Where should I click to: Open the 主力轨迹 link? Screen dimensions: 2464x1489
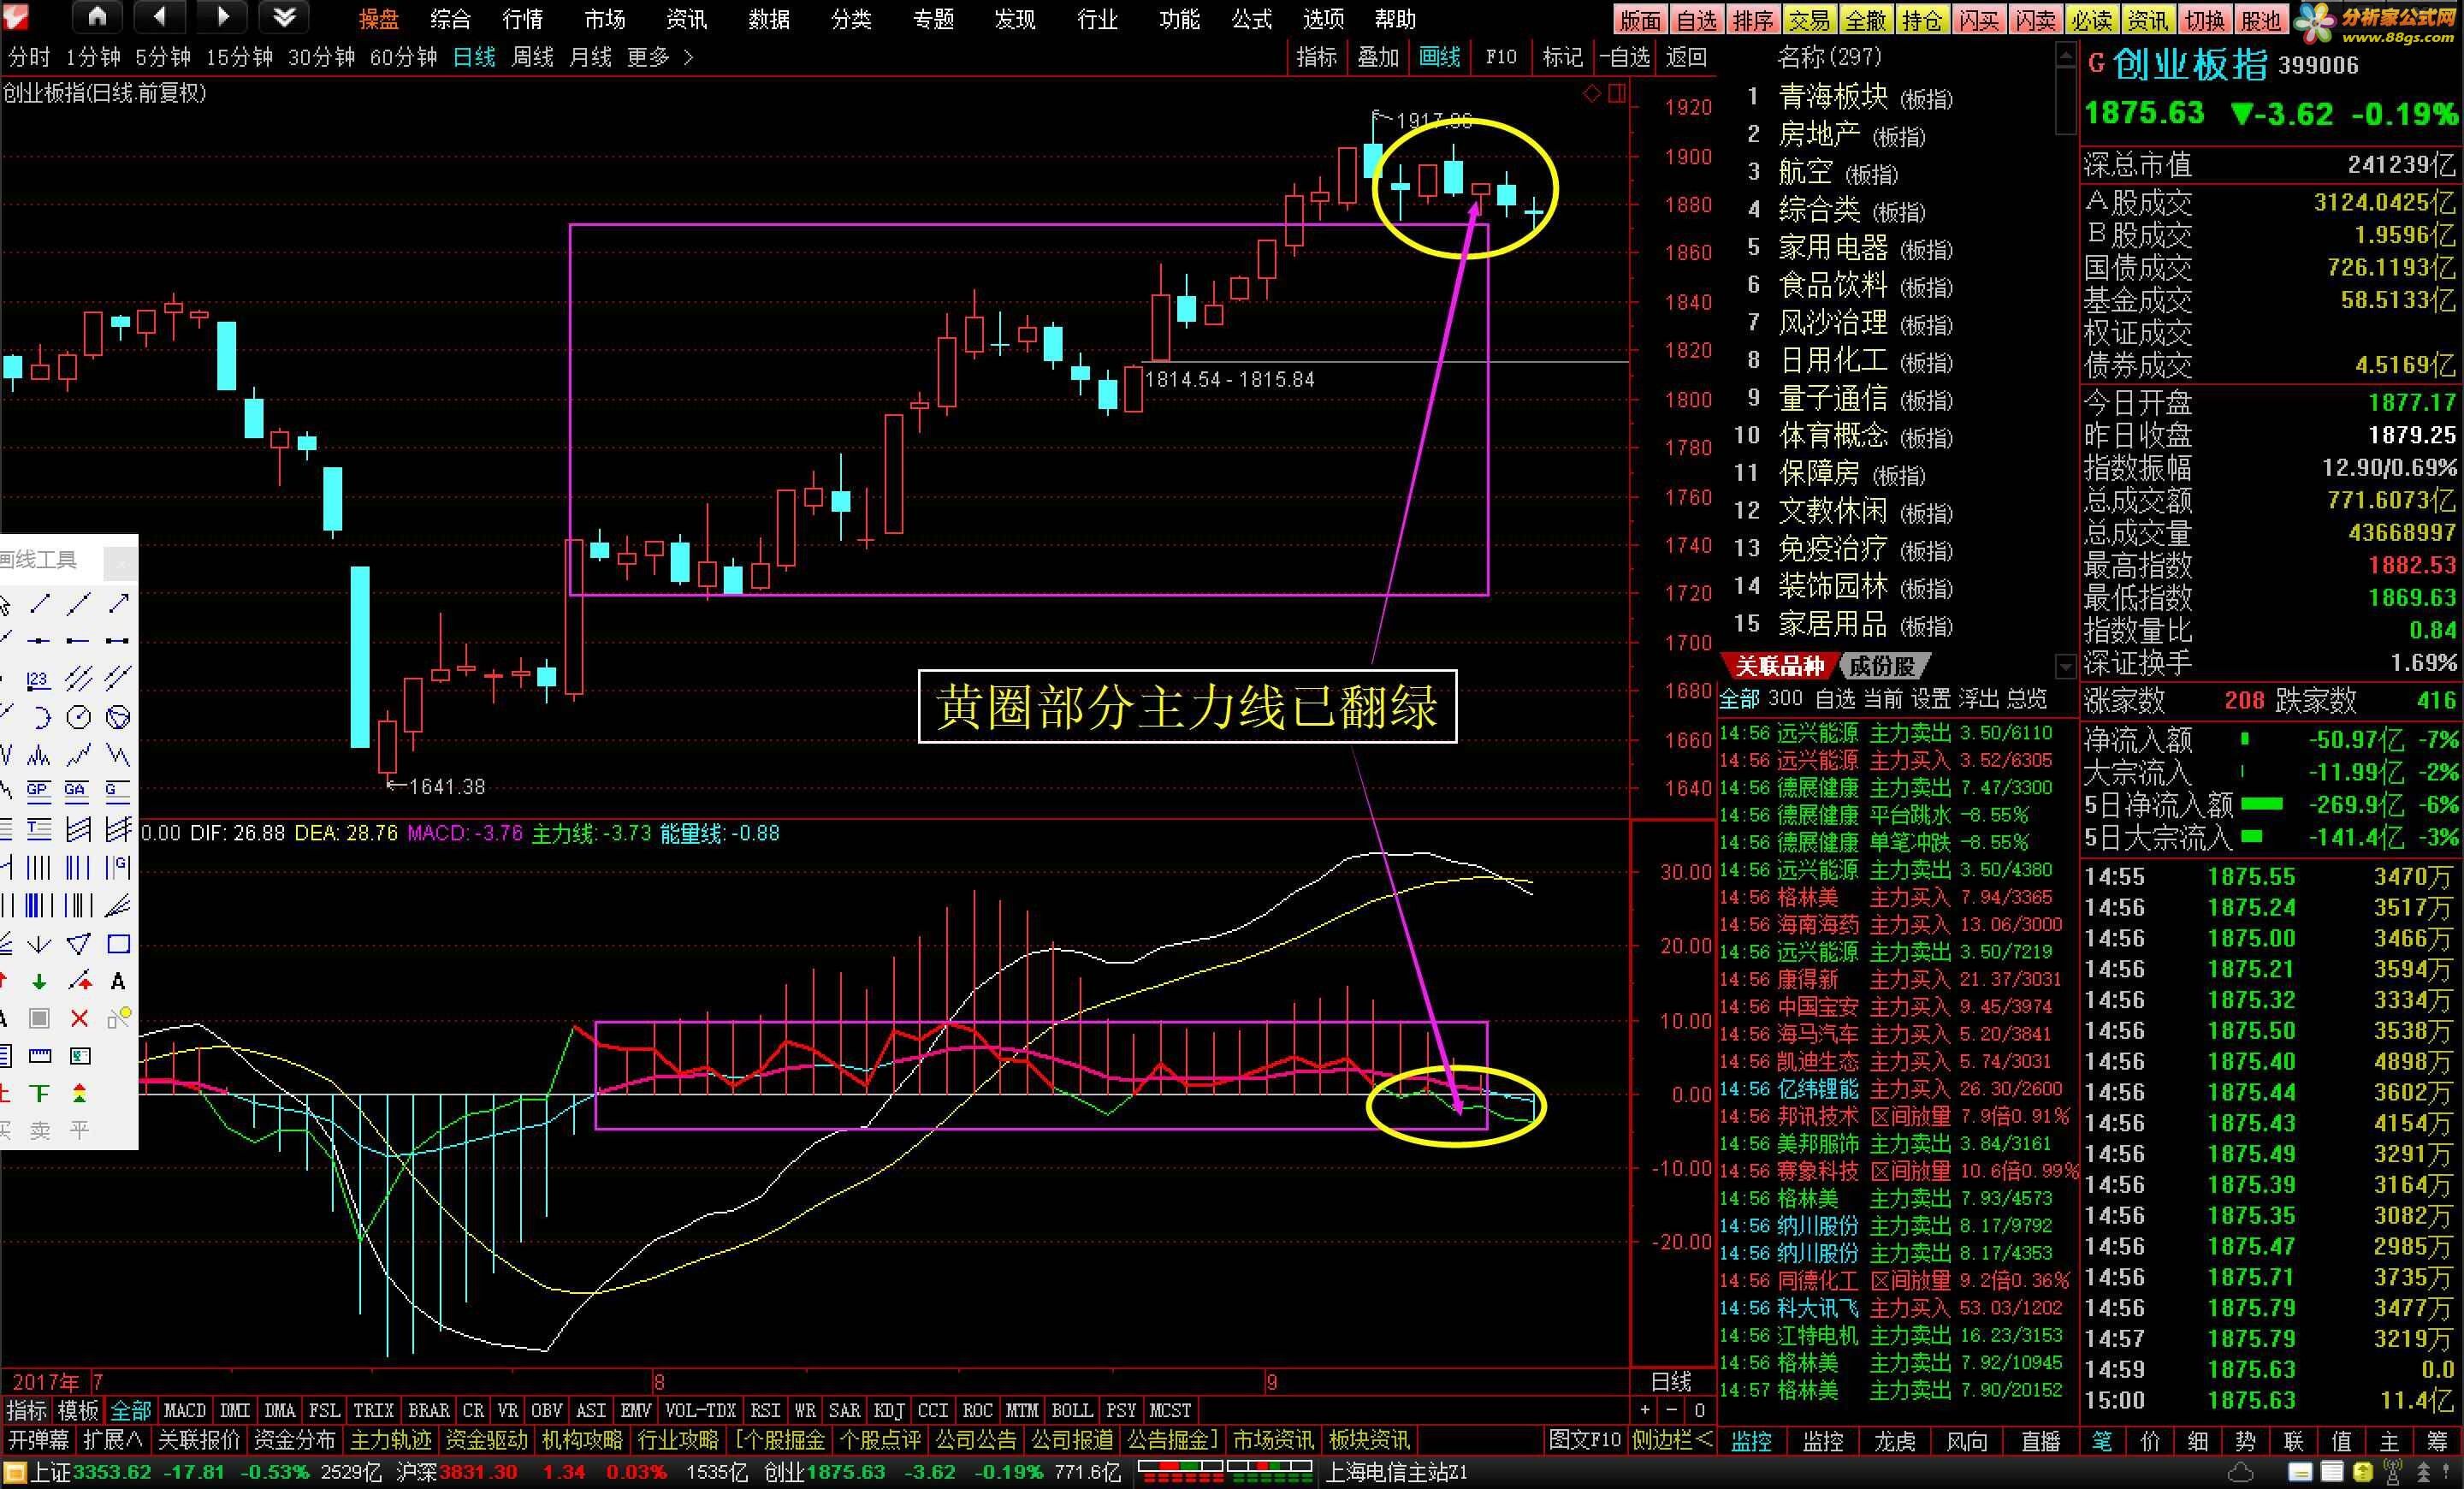pos(390,1440)
